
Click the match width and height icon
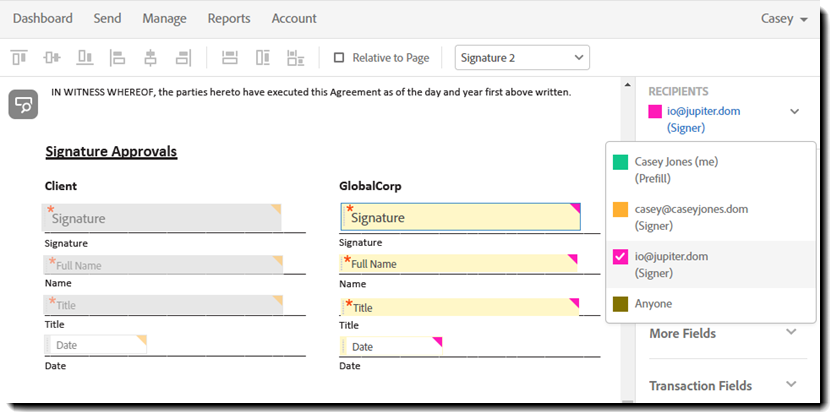click(296, 58)
